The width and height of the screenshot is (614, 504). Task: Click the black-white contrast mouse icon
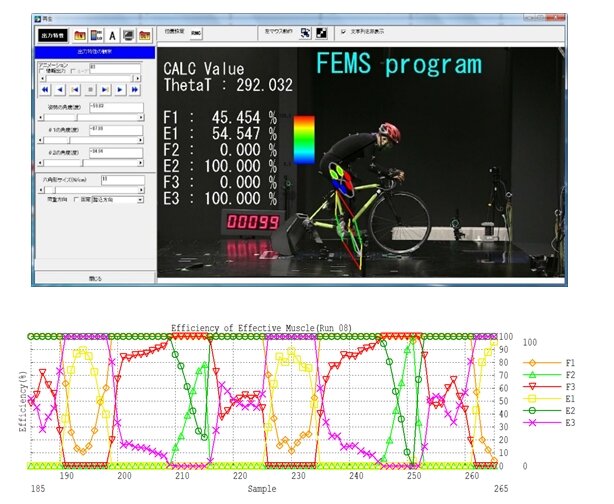(322, 32)
